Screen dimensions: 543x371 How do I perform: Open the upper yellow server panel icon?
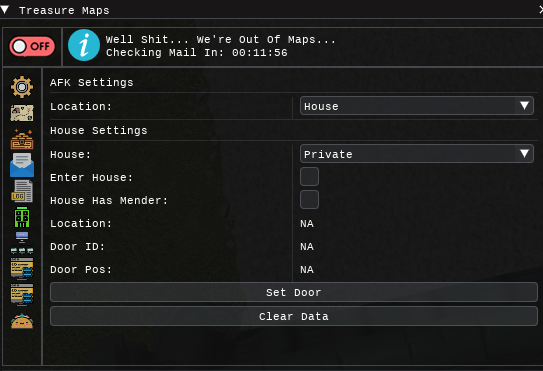(x=22, y=268)
